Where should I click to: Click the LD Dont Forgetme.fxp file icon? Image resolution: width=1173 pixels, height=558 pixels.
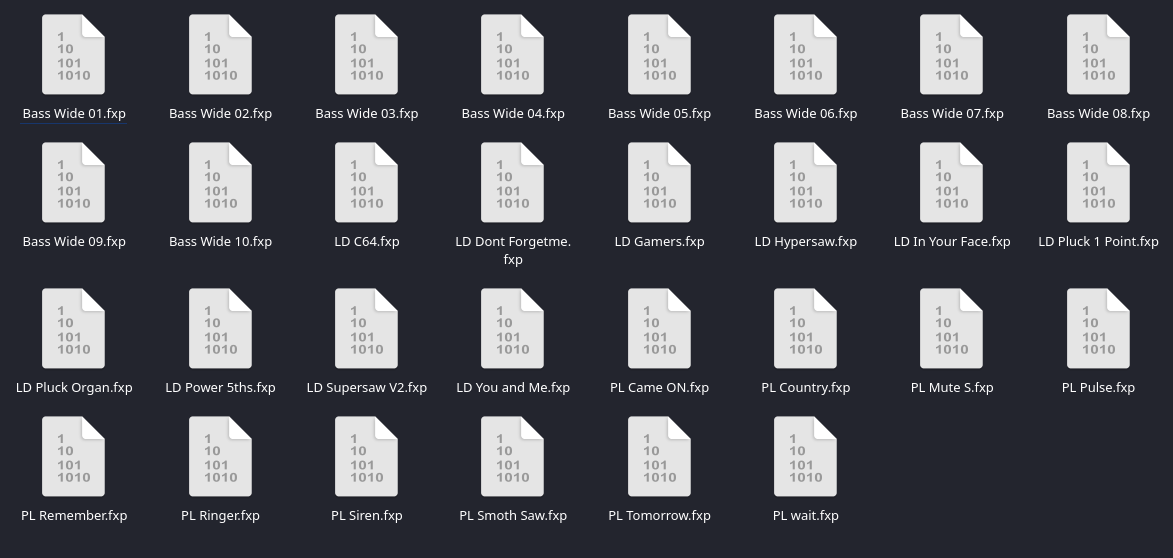512,183
